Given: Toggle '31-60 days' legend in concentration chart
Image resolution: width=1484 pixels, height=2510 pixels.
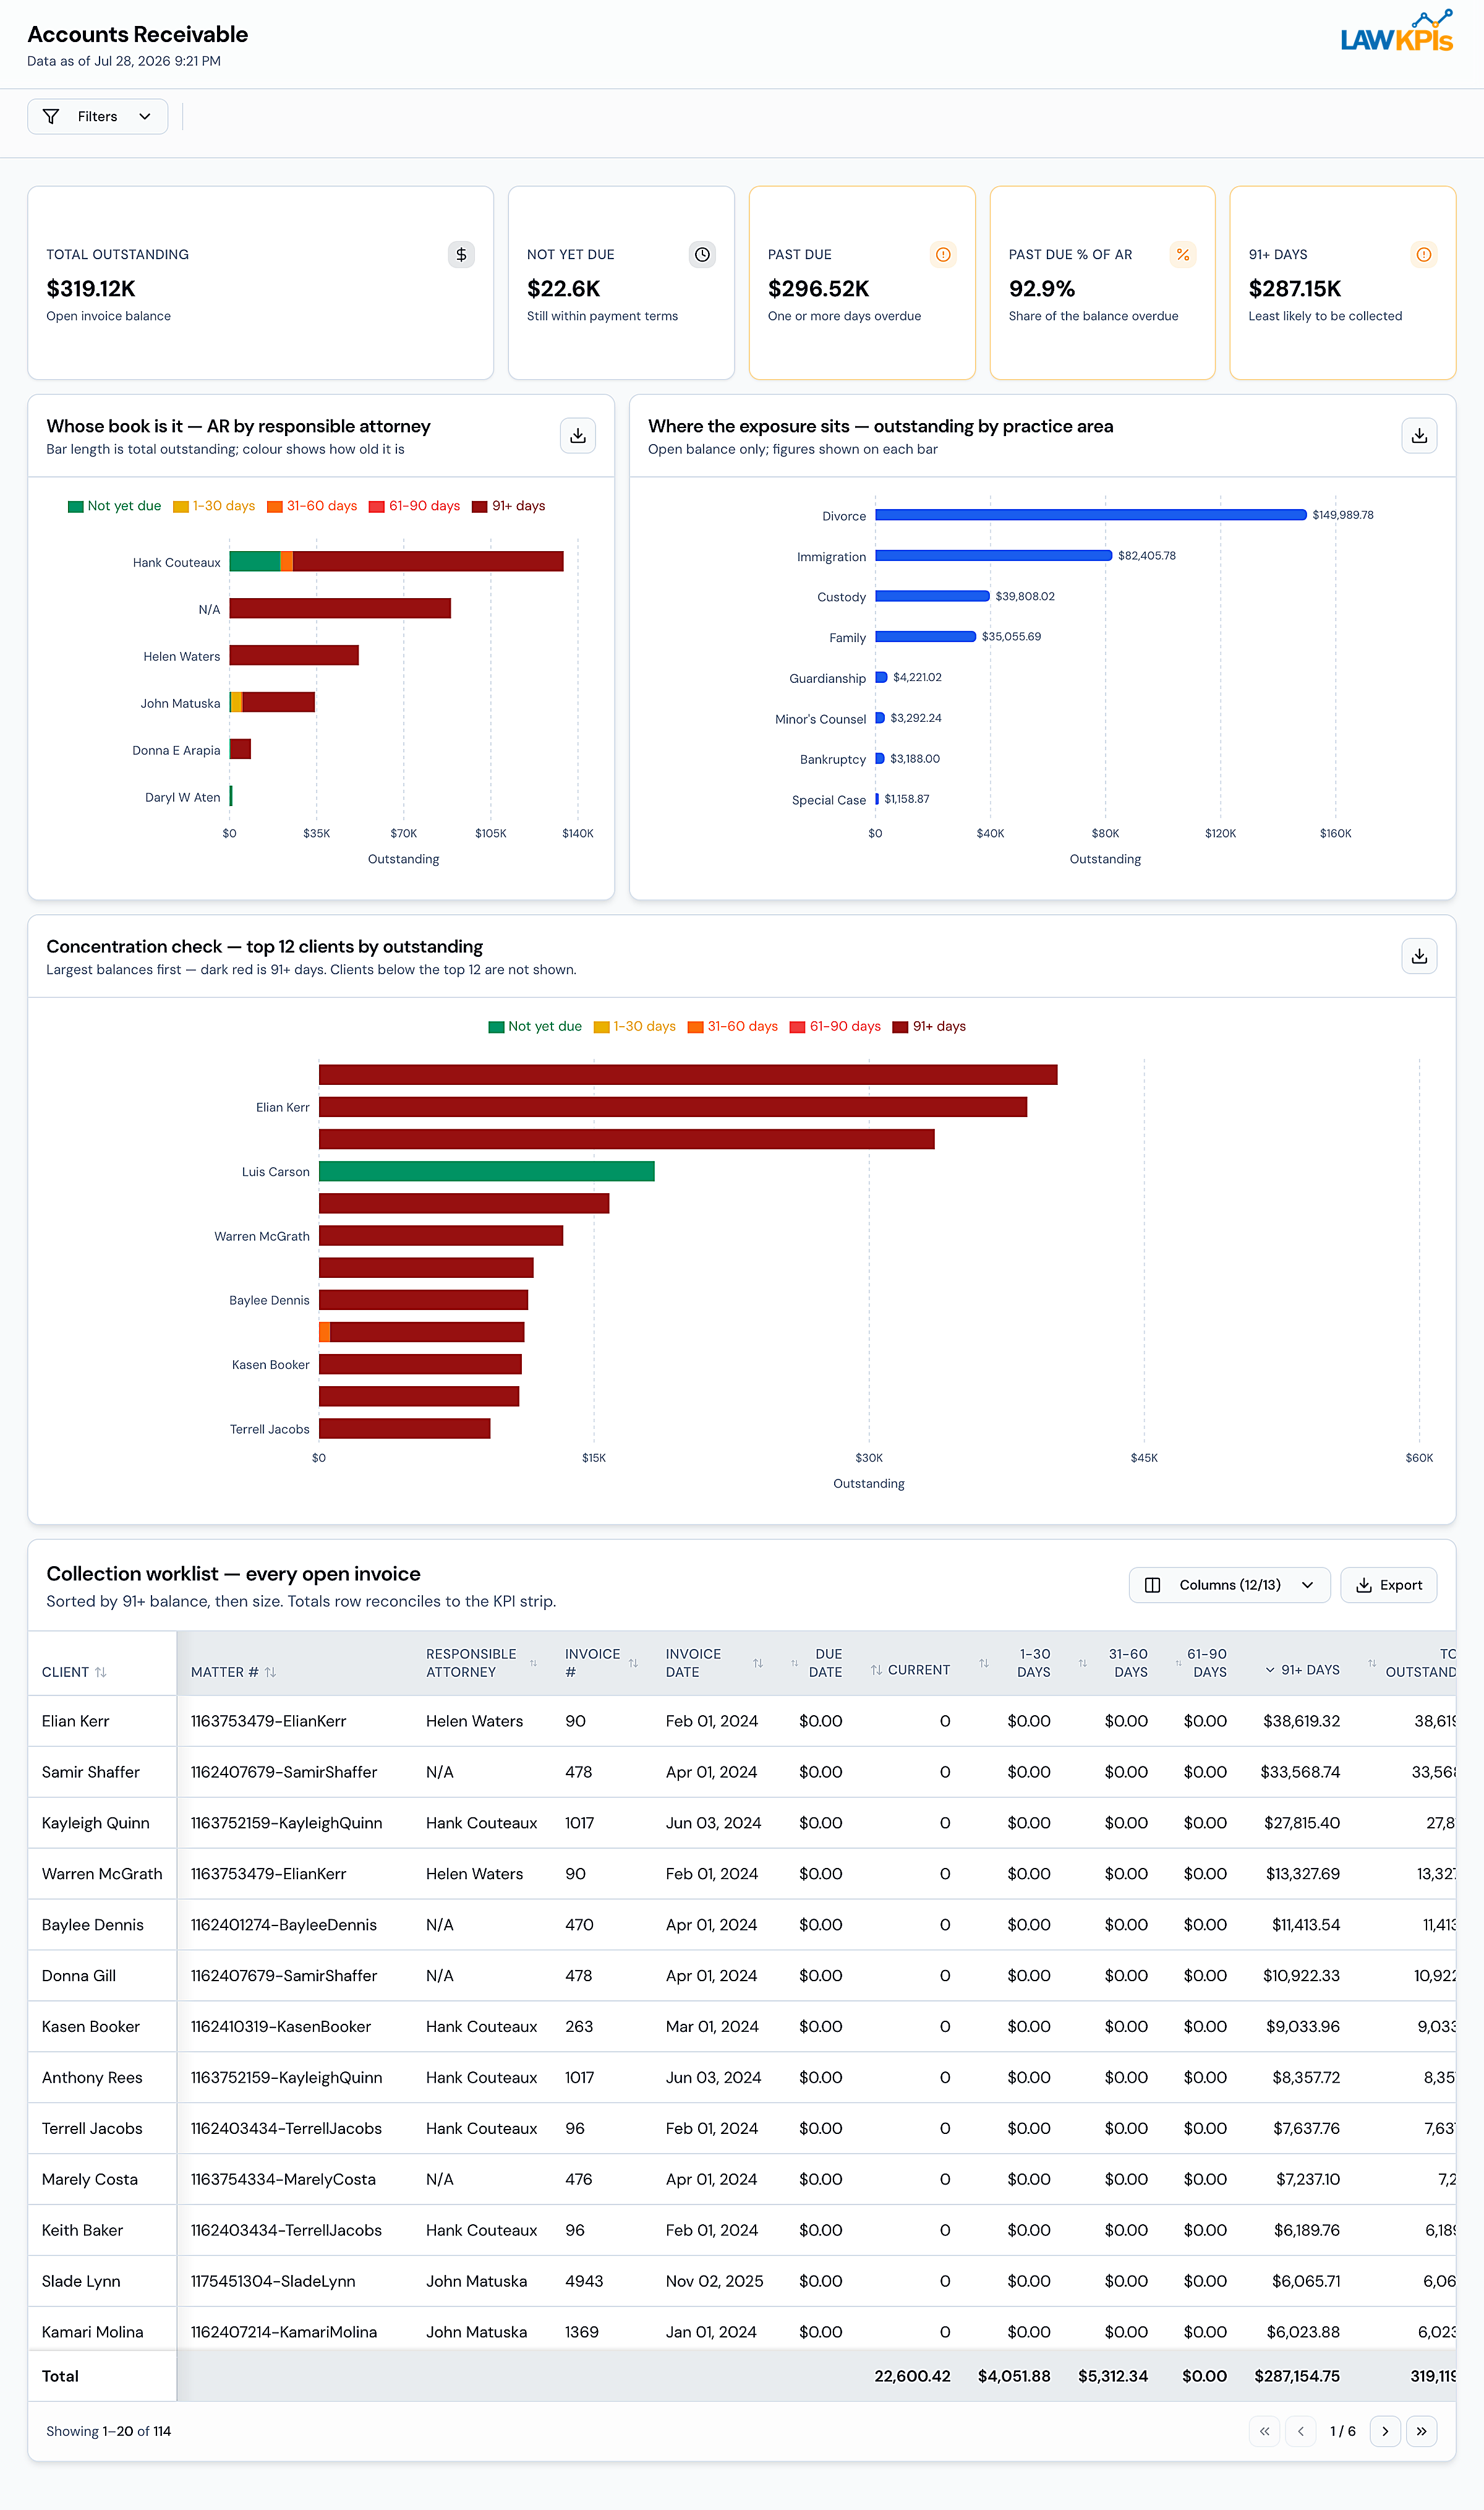Looking at the screenshot, I should tap(733, 1026).
